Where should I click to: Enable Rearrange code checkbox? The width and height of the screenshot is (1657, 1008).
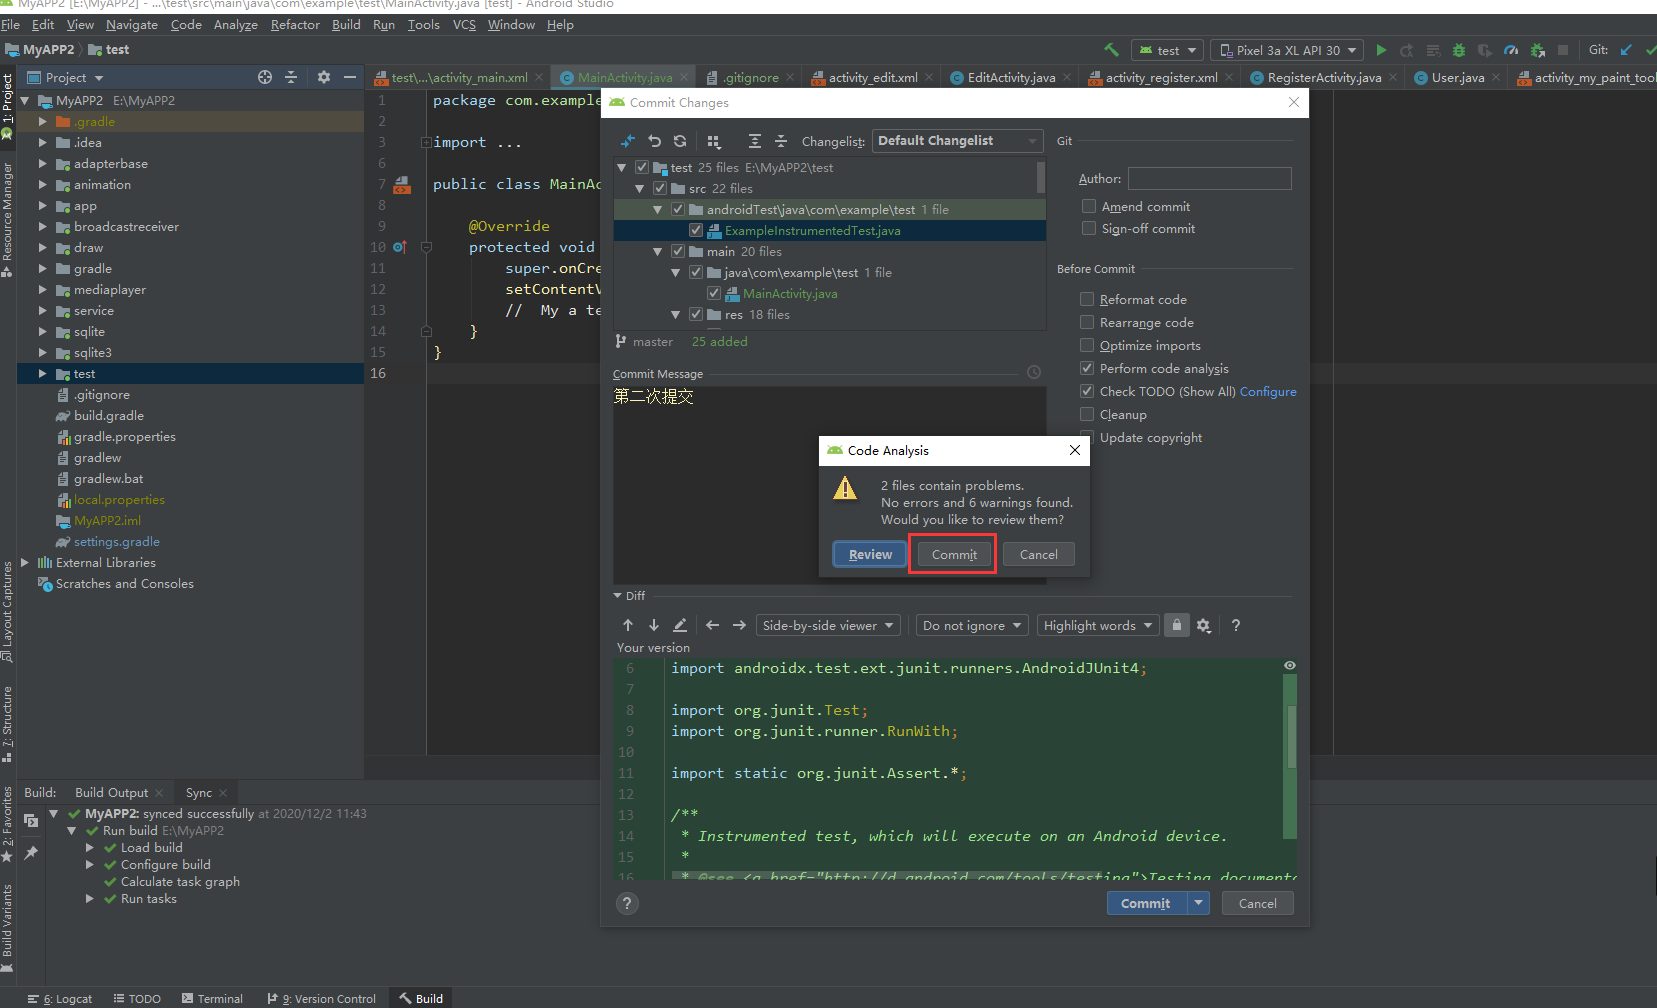(1087, 322)
